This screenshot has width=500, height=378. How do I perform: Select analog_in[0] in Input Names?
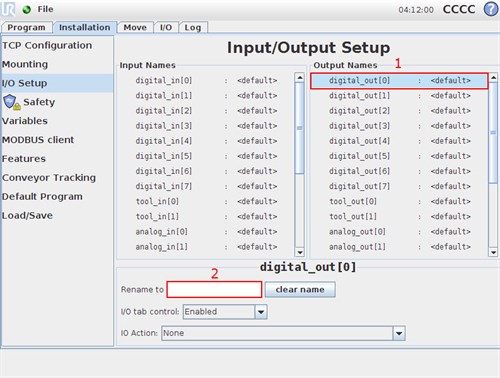[x=206, y=232]
